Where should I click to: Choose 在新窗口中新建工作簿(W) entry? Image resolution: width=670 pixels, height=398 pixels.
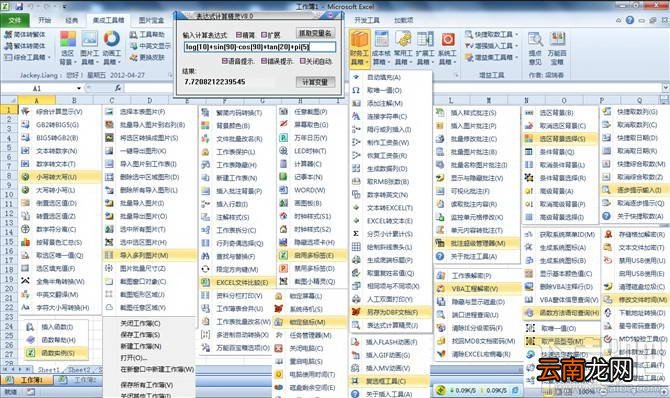(157, 369)
